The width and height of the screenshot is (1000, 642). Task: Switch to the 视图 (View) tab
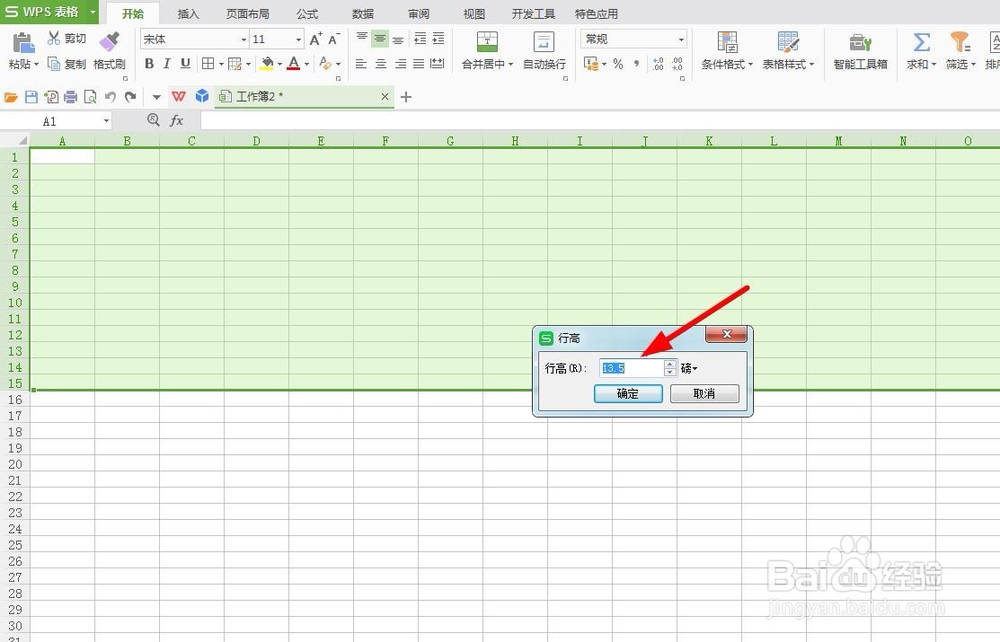point(474,13)
